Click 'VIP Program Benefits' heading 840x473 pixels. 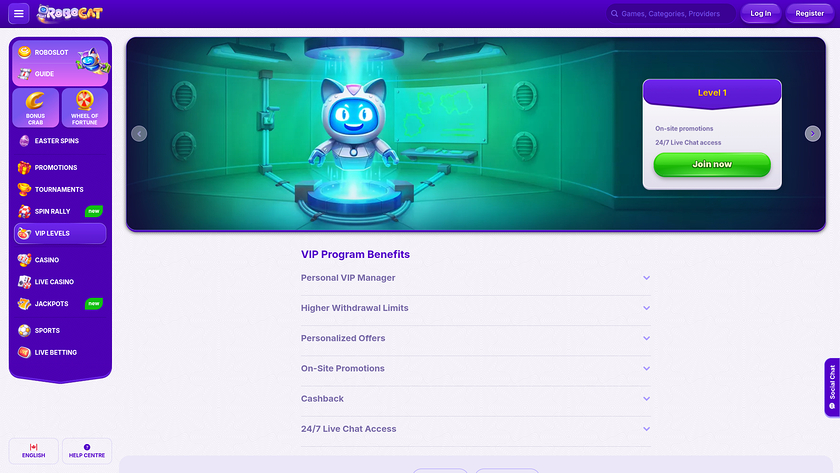point(355,254)
